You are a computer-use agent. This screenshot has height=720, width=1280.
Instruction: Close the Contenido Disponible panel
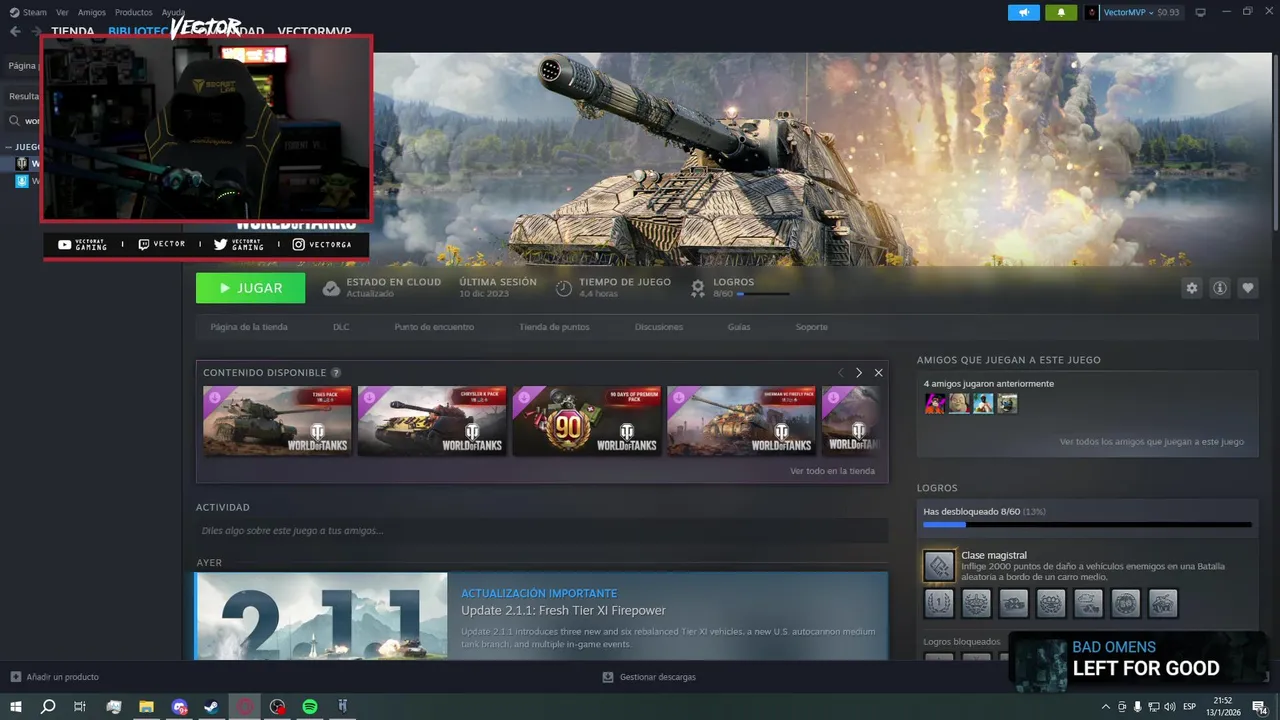click(878, 373)
